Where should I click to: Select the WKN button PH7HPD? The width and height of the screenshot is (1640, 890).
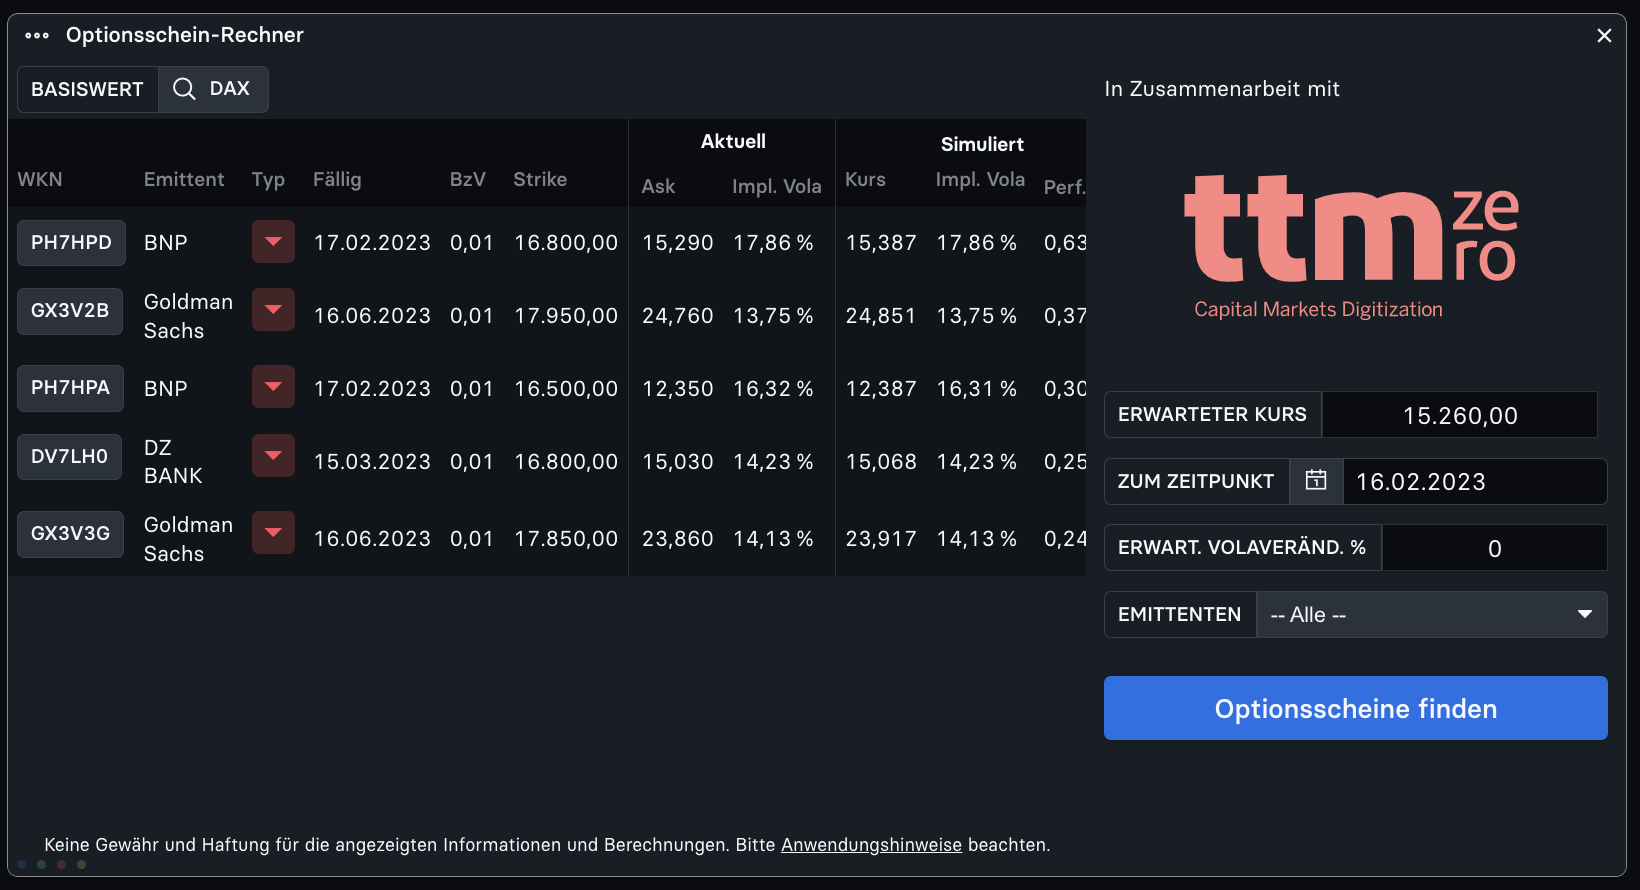[x=71, y=243]
